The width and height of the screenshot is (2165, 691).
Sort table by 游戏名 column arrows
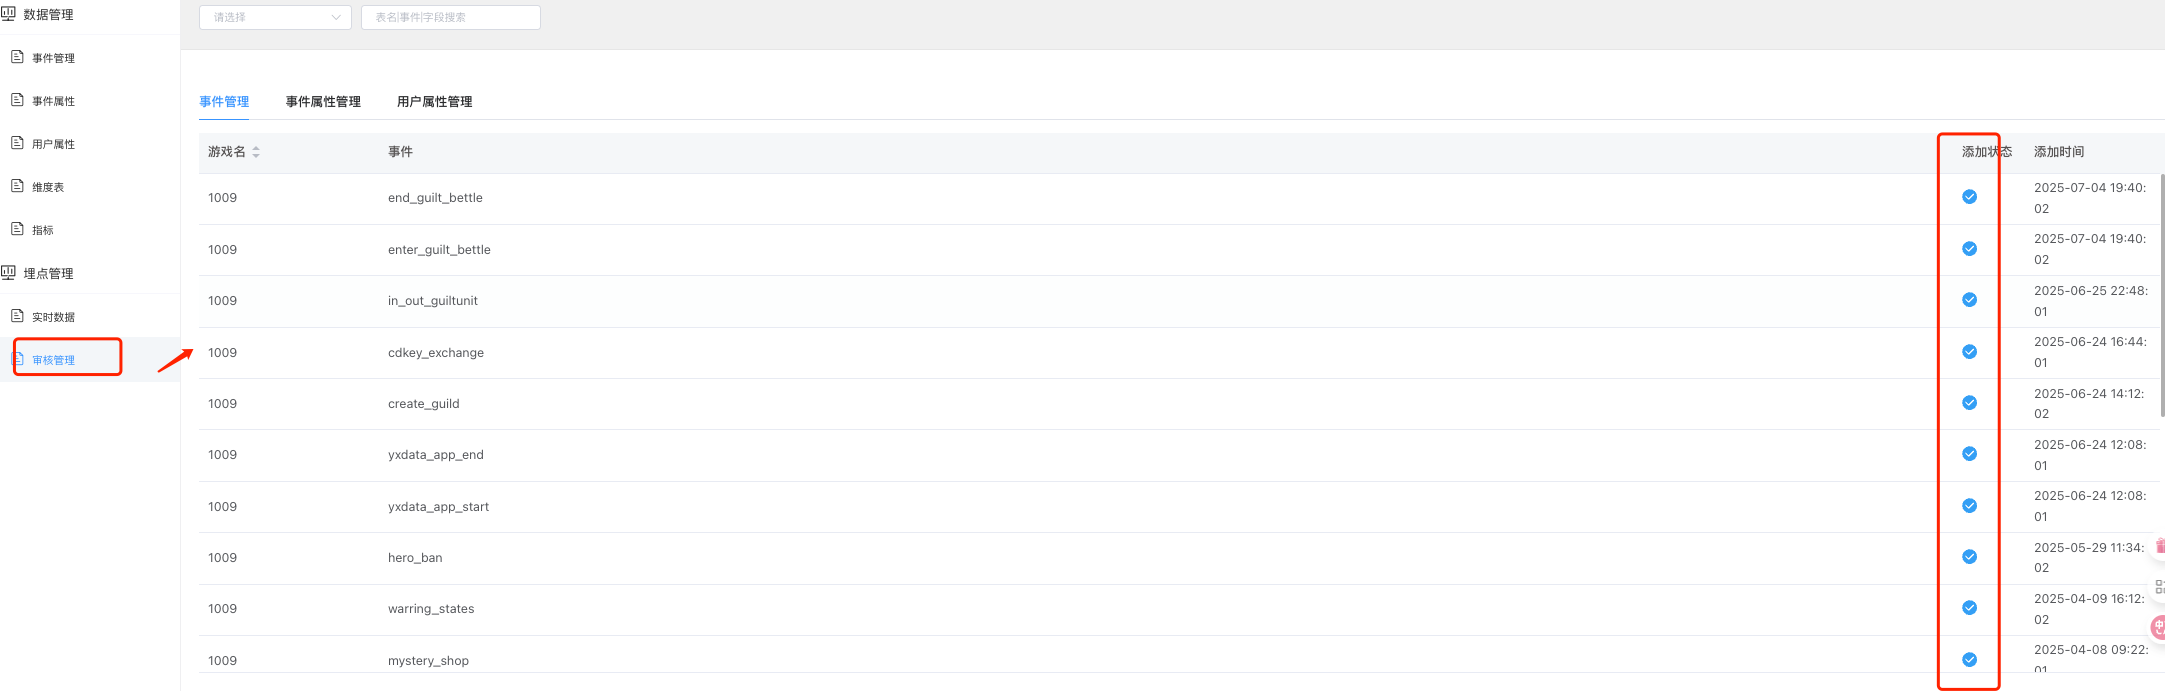(x=256, y=152)
